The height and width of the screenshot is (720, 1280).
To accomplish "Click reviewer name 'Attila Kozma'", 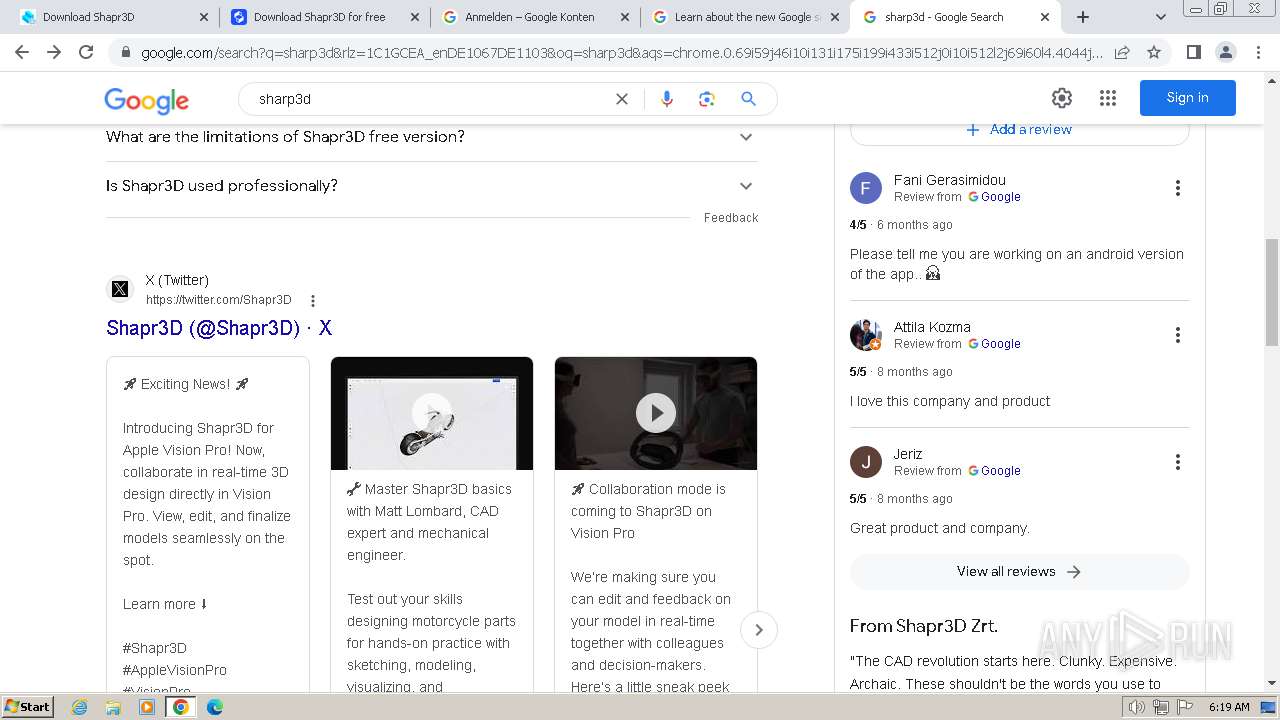I will (x=932, y=327).
